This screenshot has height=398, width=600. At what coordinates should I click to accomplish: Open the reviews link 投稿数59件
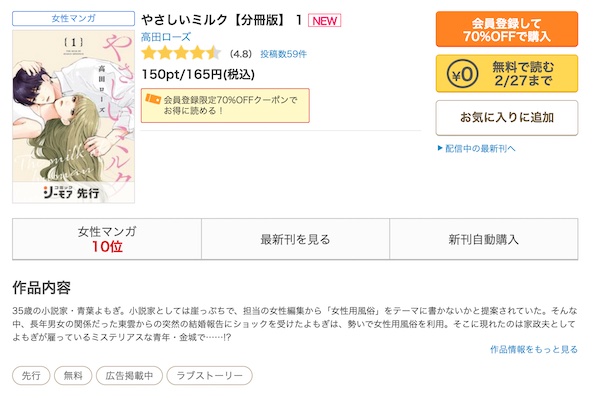click(x=284, y=54)
